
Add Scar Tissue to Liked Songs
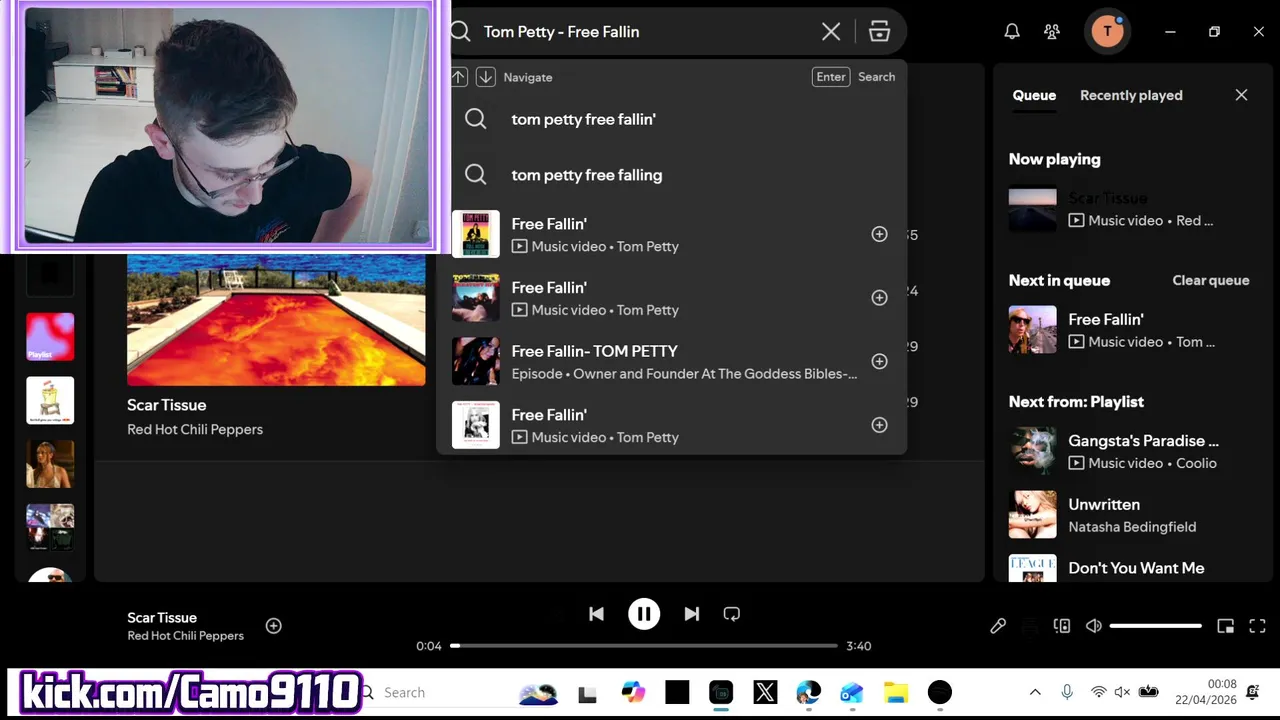pyautogui.click(x=273, y=626)
